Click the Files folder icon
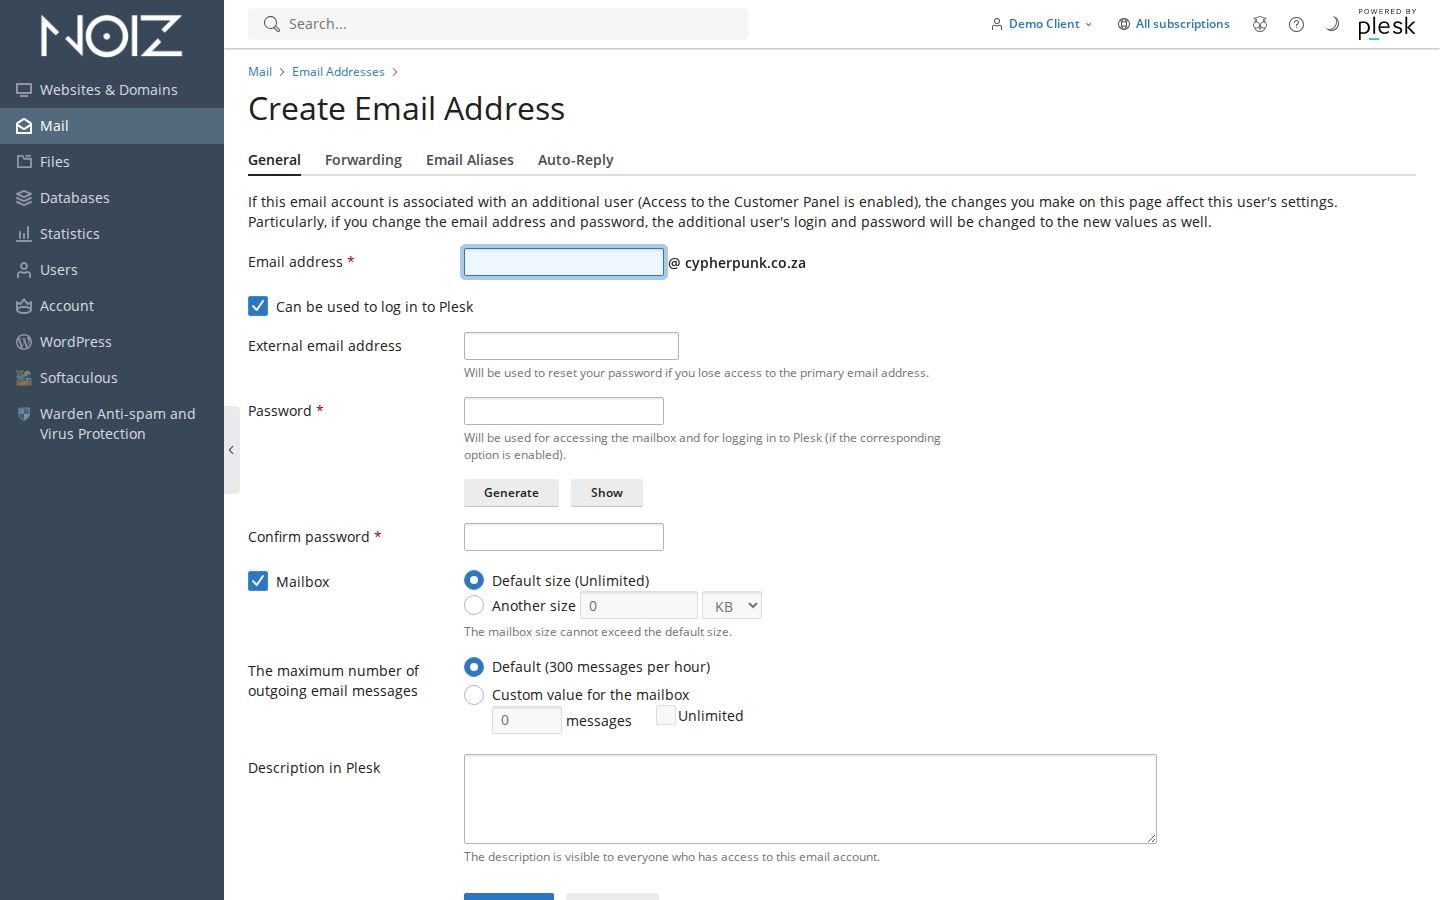This screenshot has width=1440, height=900. point(24,162)
